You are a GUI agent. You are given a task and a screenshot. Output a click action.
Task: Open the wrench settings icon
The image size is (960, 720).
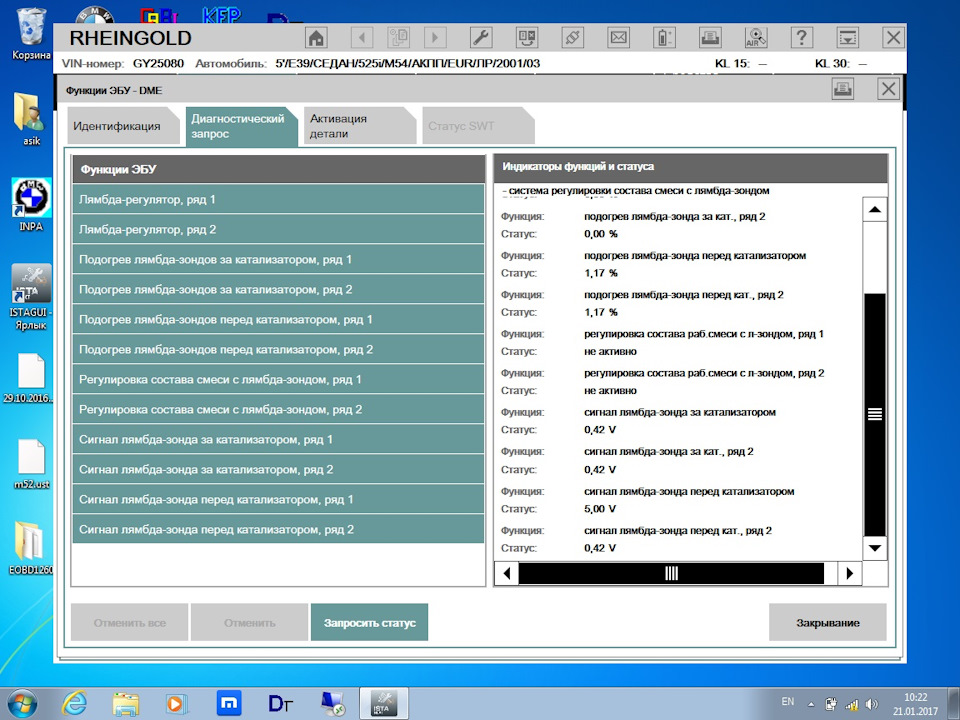(481, 38)
